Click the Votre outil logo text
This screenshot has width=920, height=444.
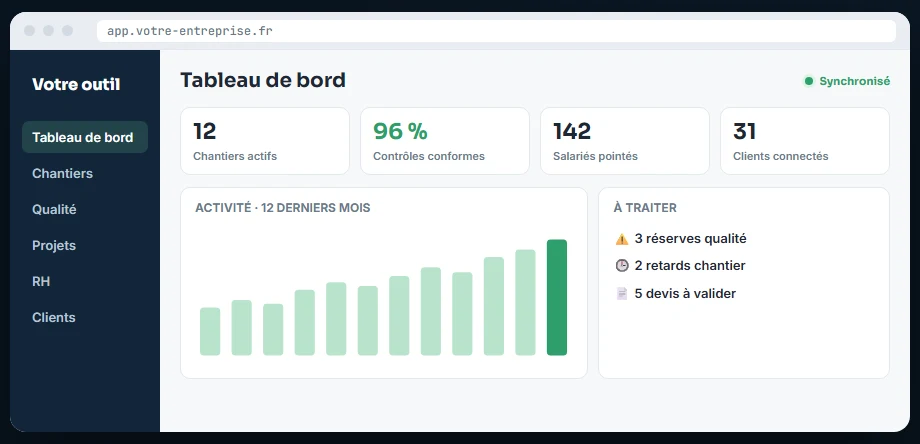click(76, 84)
